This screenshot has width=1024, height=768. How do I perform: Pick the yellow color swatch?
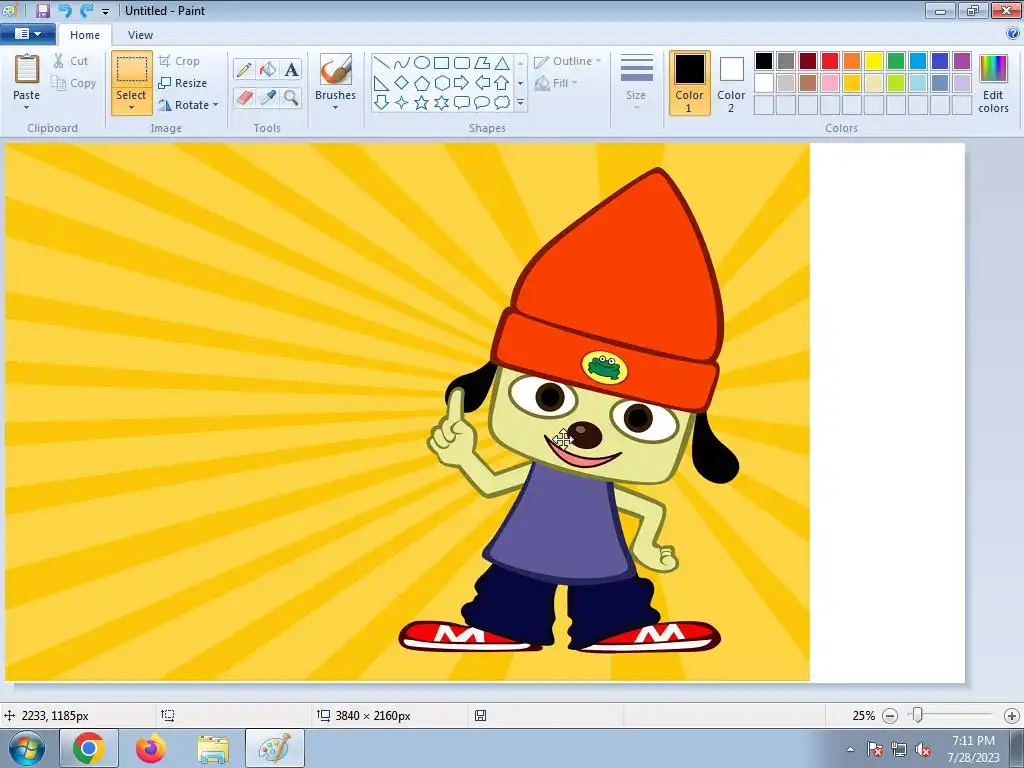tap(874, 61)
